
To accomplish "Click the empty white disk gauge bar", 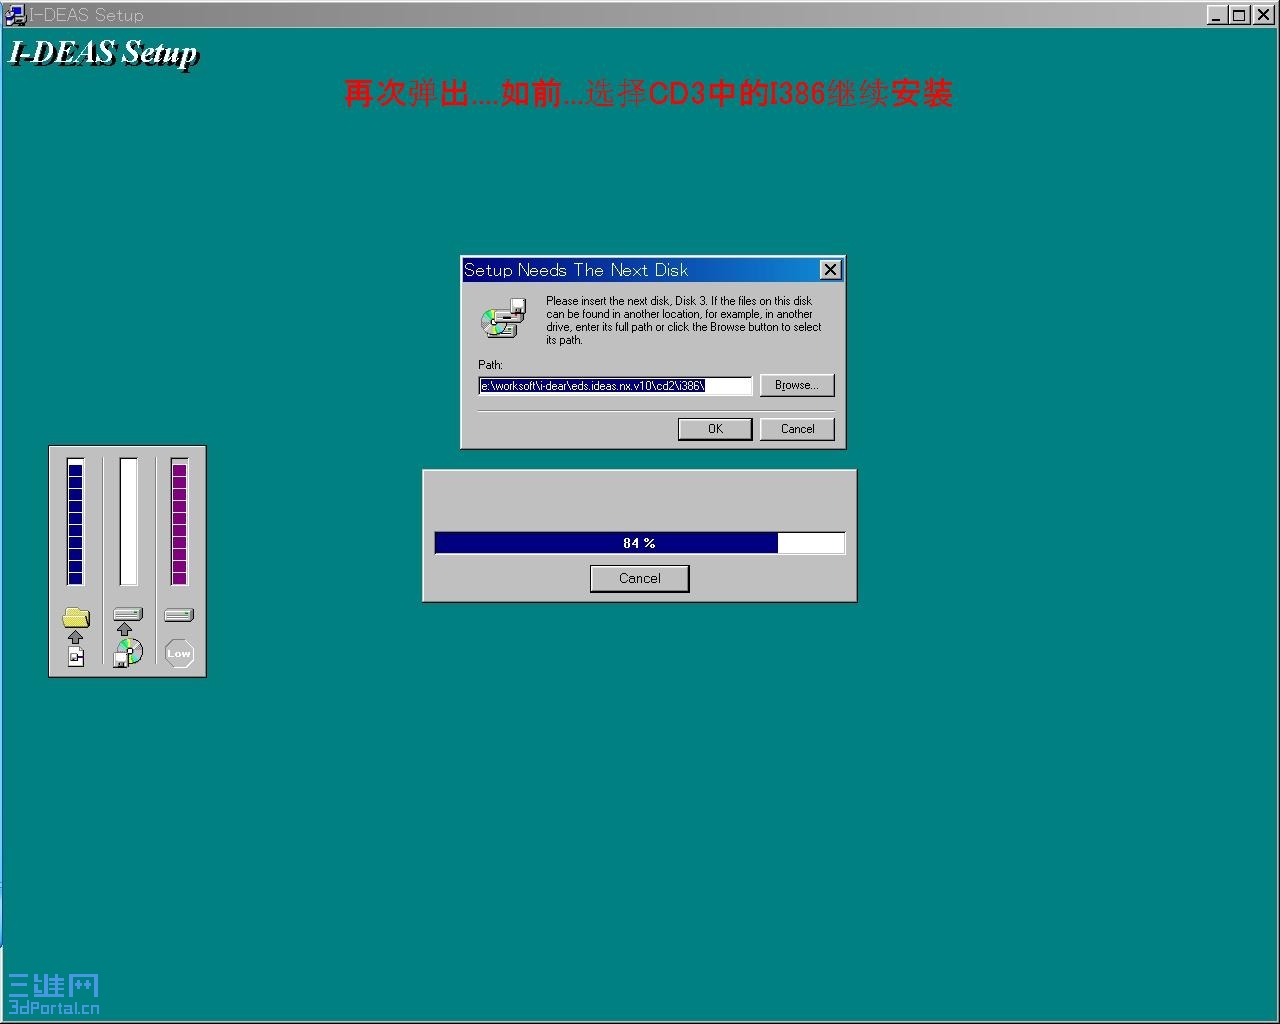I will coord(128,522).
